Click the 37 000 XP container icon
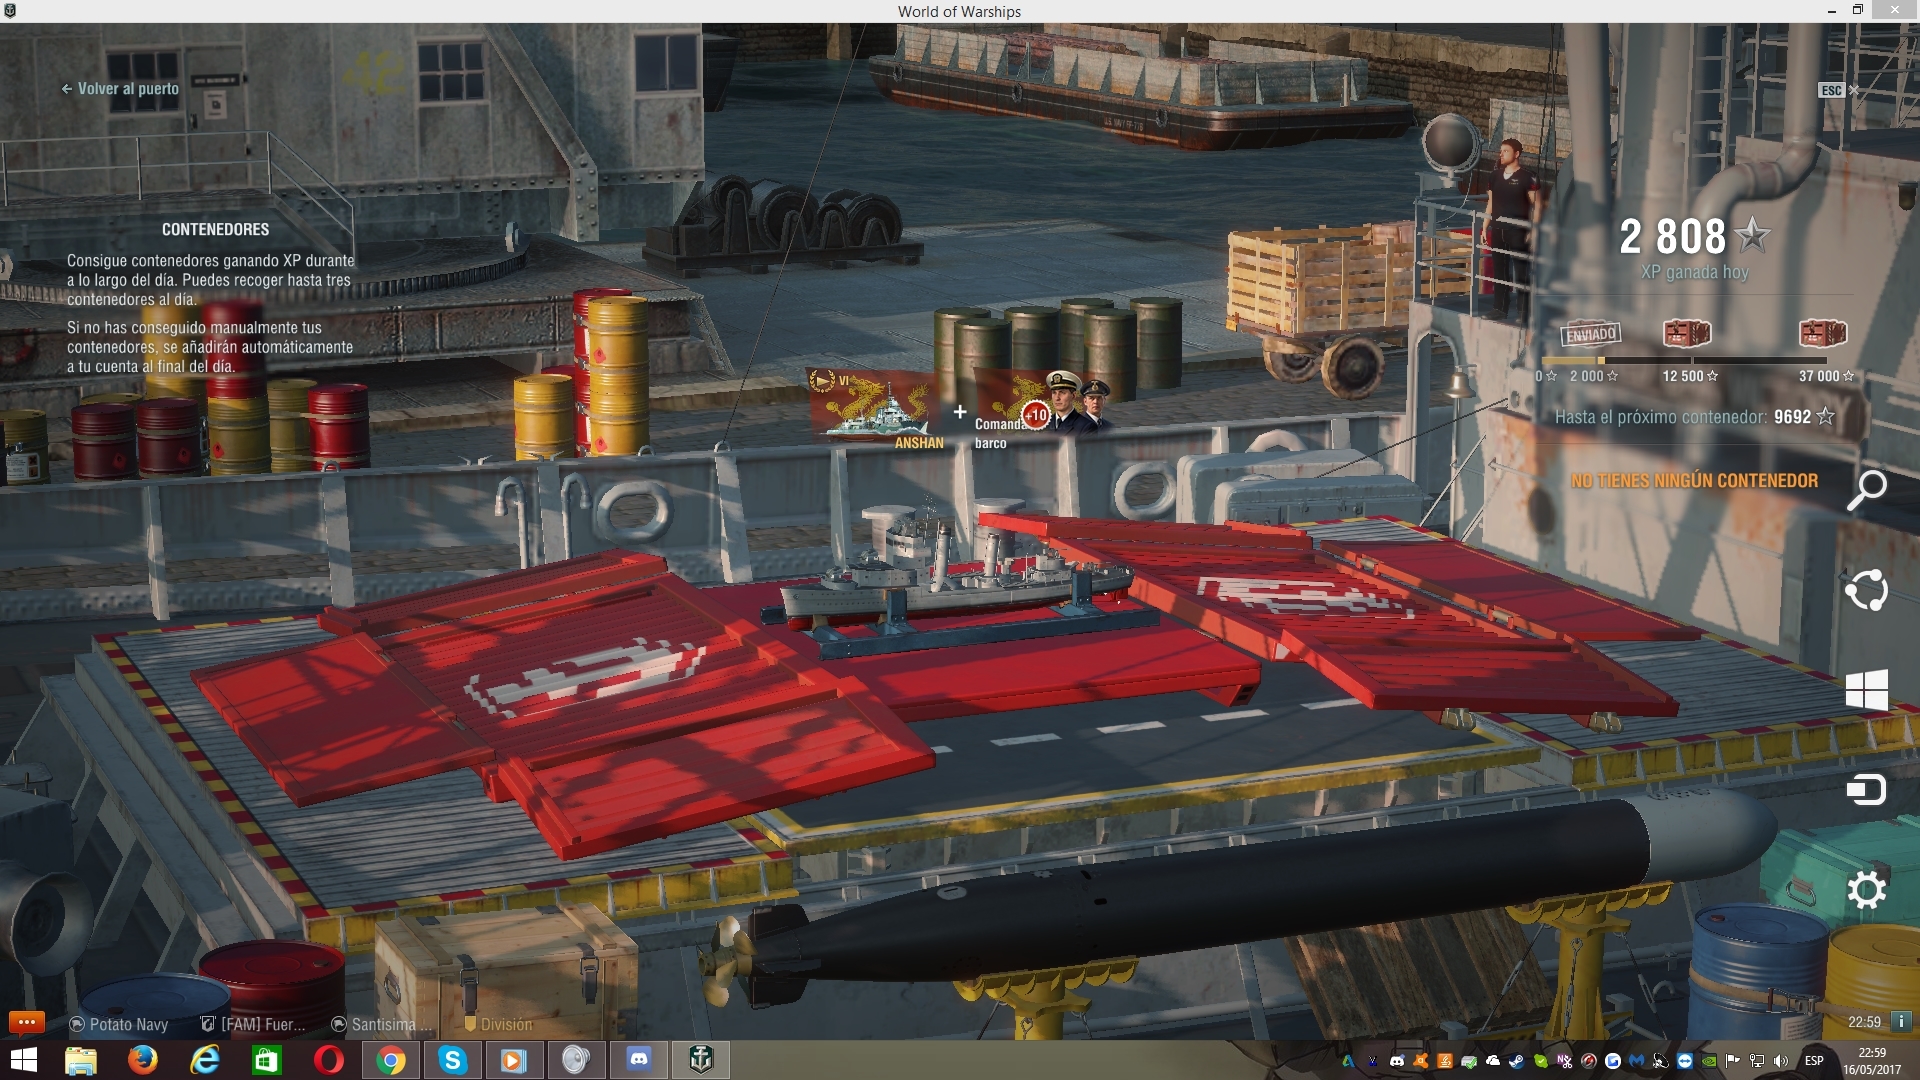1920x1080 pixels. tap(1822, 333)
